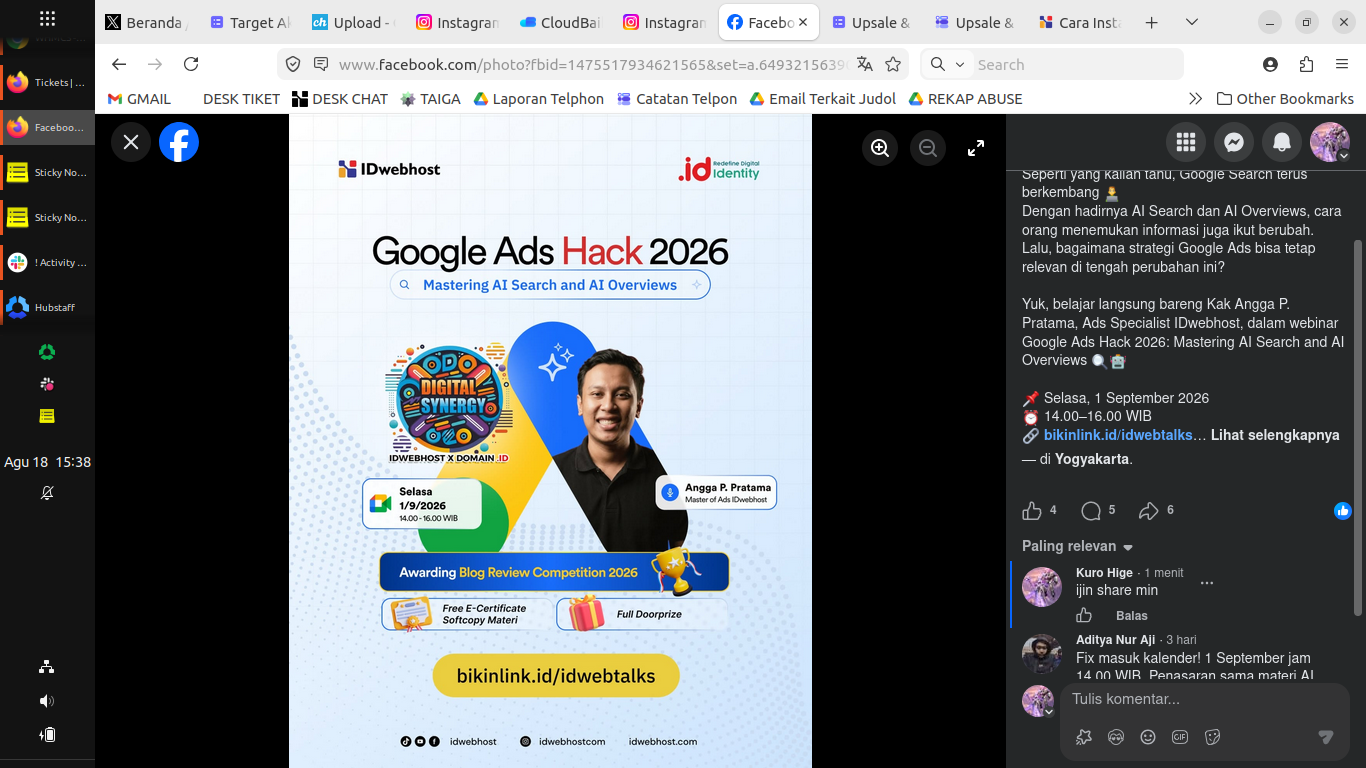Go back to previous page

[x=119, y=64]
